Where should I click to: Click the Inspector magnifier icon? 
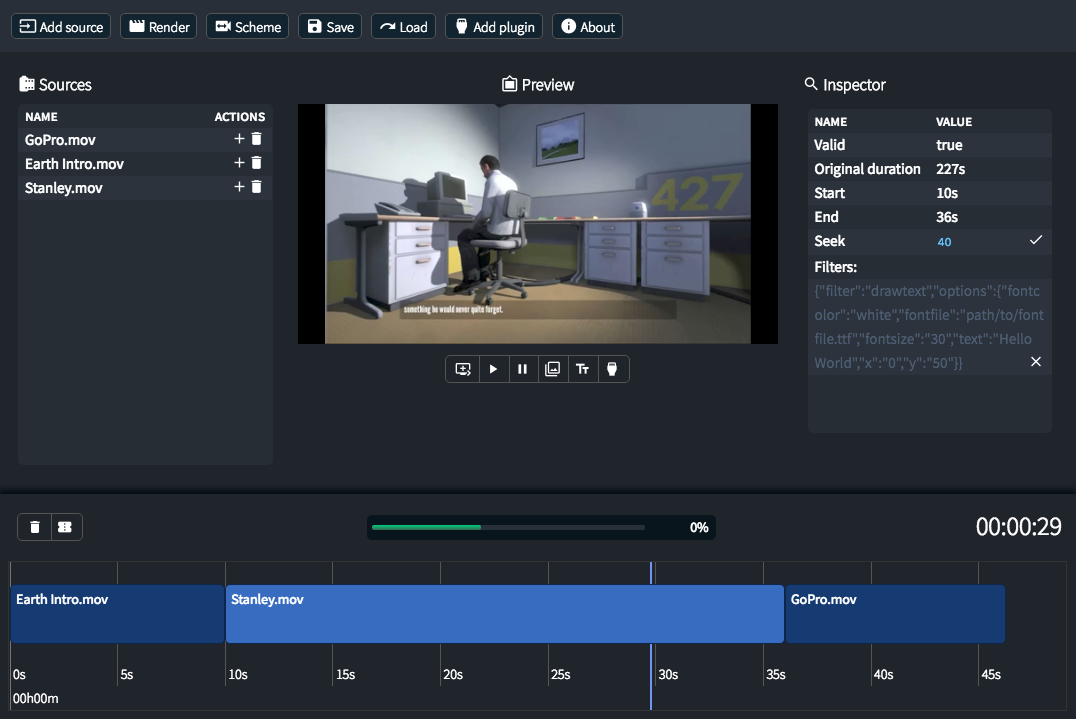click(x=810, y=84)
